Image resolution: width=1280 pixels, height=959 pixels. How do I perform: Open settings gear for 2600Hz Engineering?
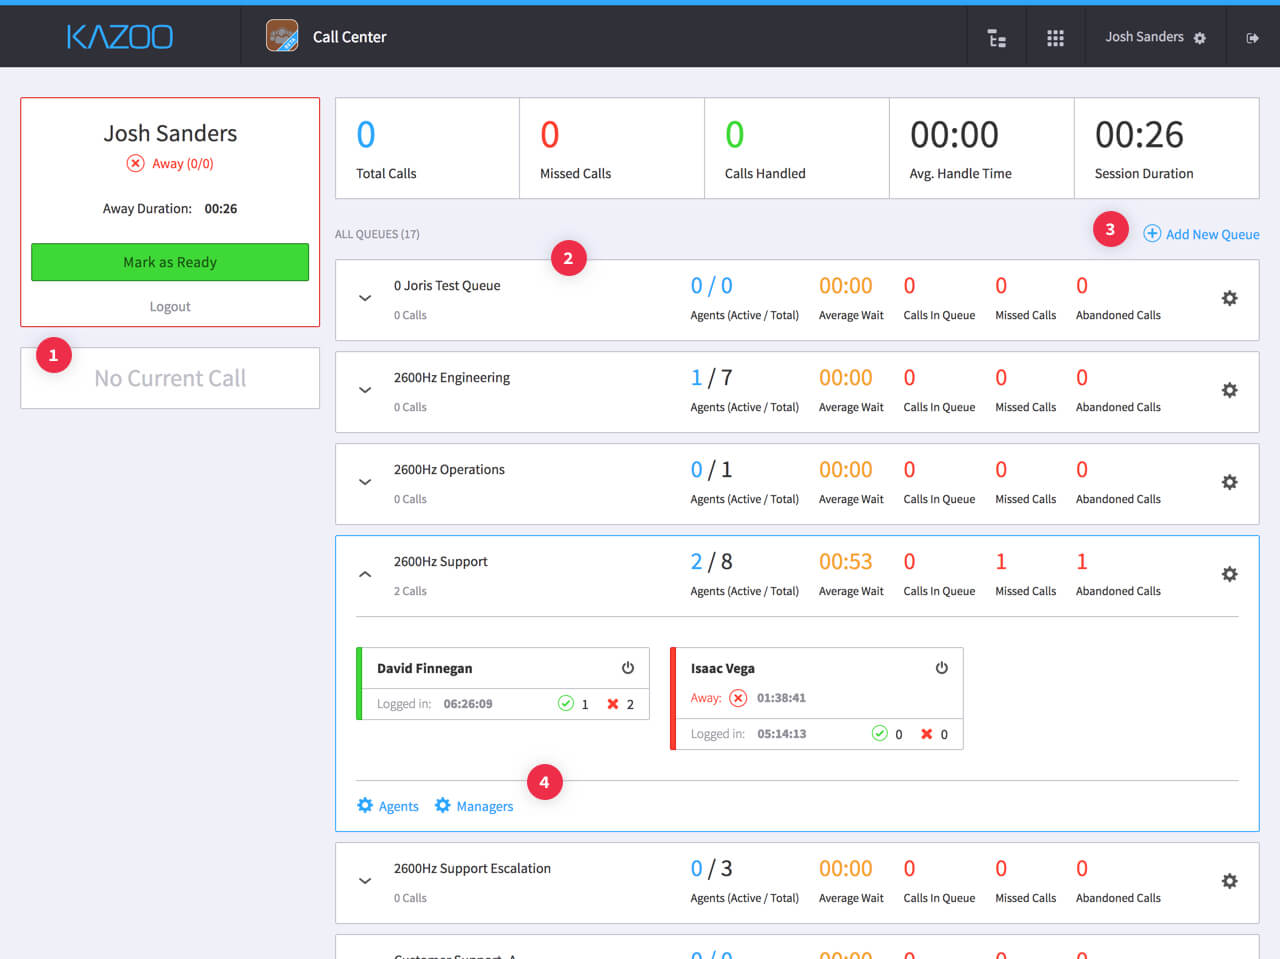point(1230,390)
